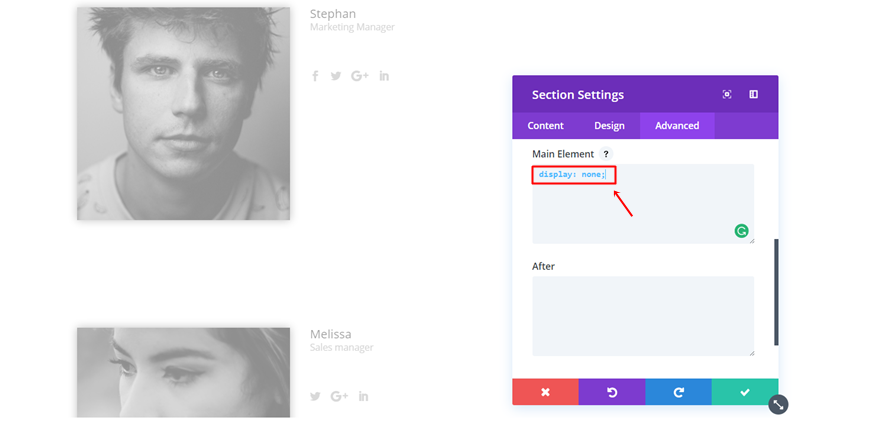This screenshot has width=880, height=428.
Task: Click the dark resize handle at modal corner
Action: click(779, 404)
